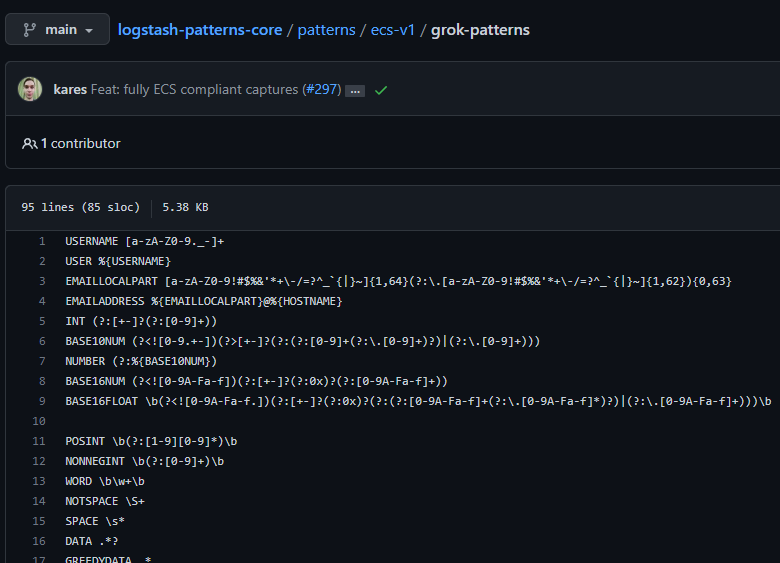Select line number 9 for BASE16FLOAT
Image resolution: width=780 pixels, height=563 pixels.
click(41, 401)
